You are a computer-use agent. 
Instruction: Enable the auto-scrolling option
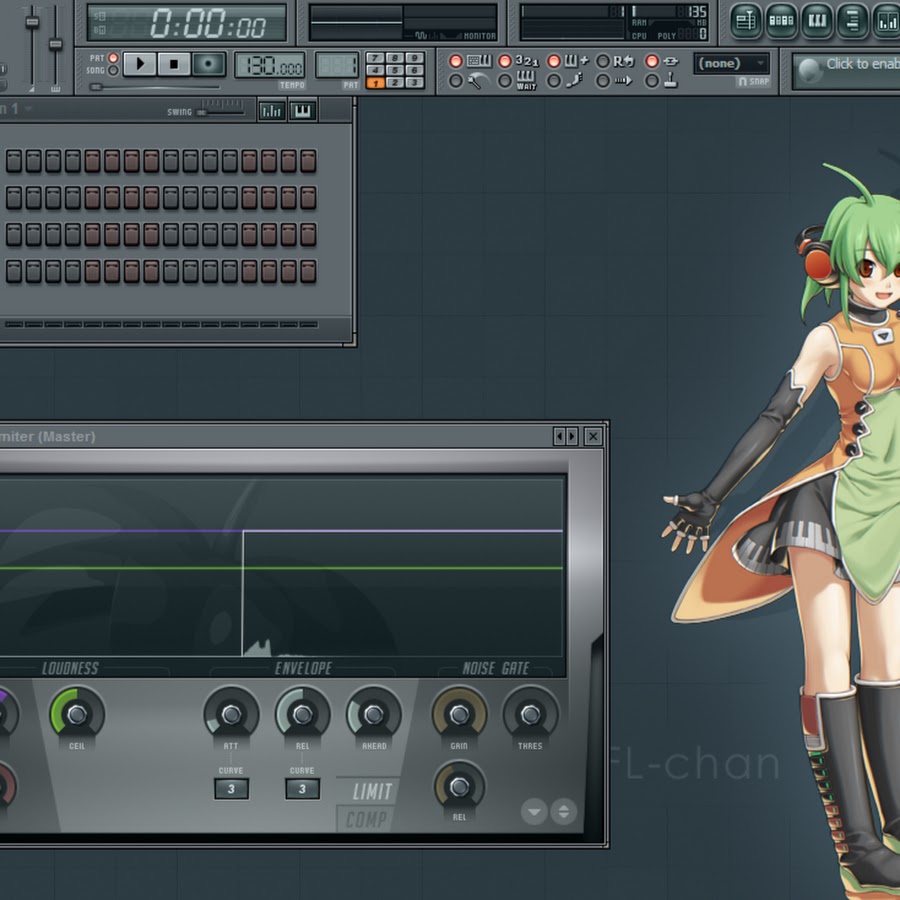click(603, 81)
